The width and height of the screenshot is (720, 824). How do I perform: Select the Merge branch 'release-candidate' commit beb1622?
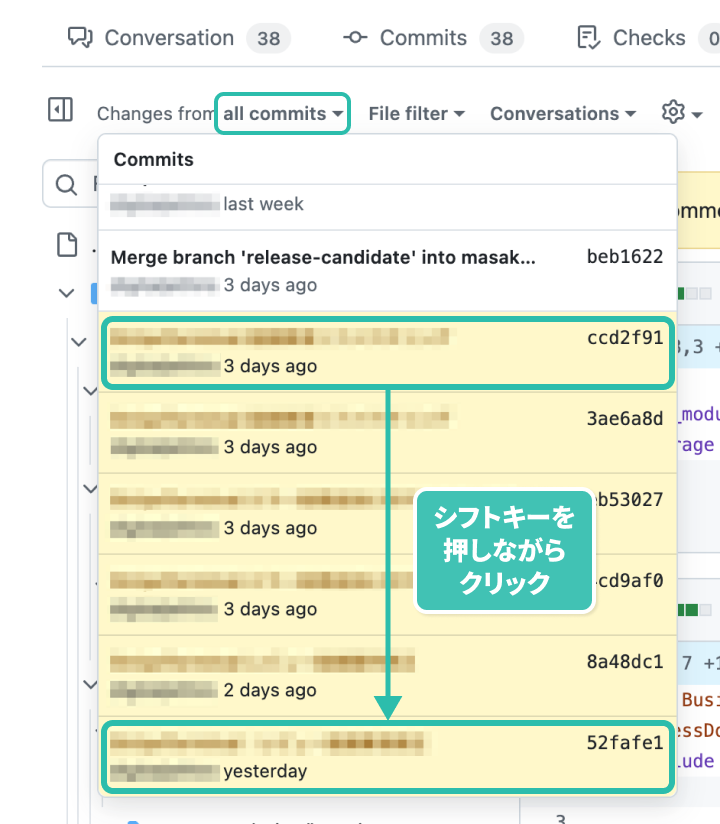pos(386,270)
